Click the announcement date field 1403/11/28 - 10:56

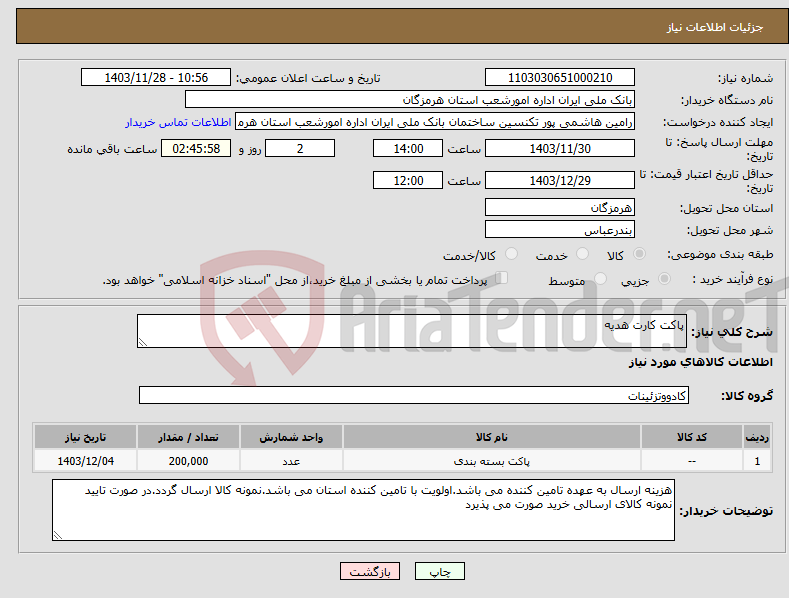pyautogui.click(x=155, y=78)
